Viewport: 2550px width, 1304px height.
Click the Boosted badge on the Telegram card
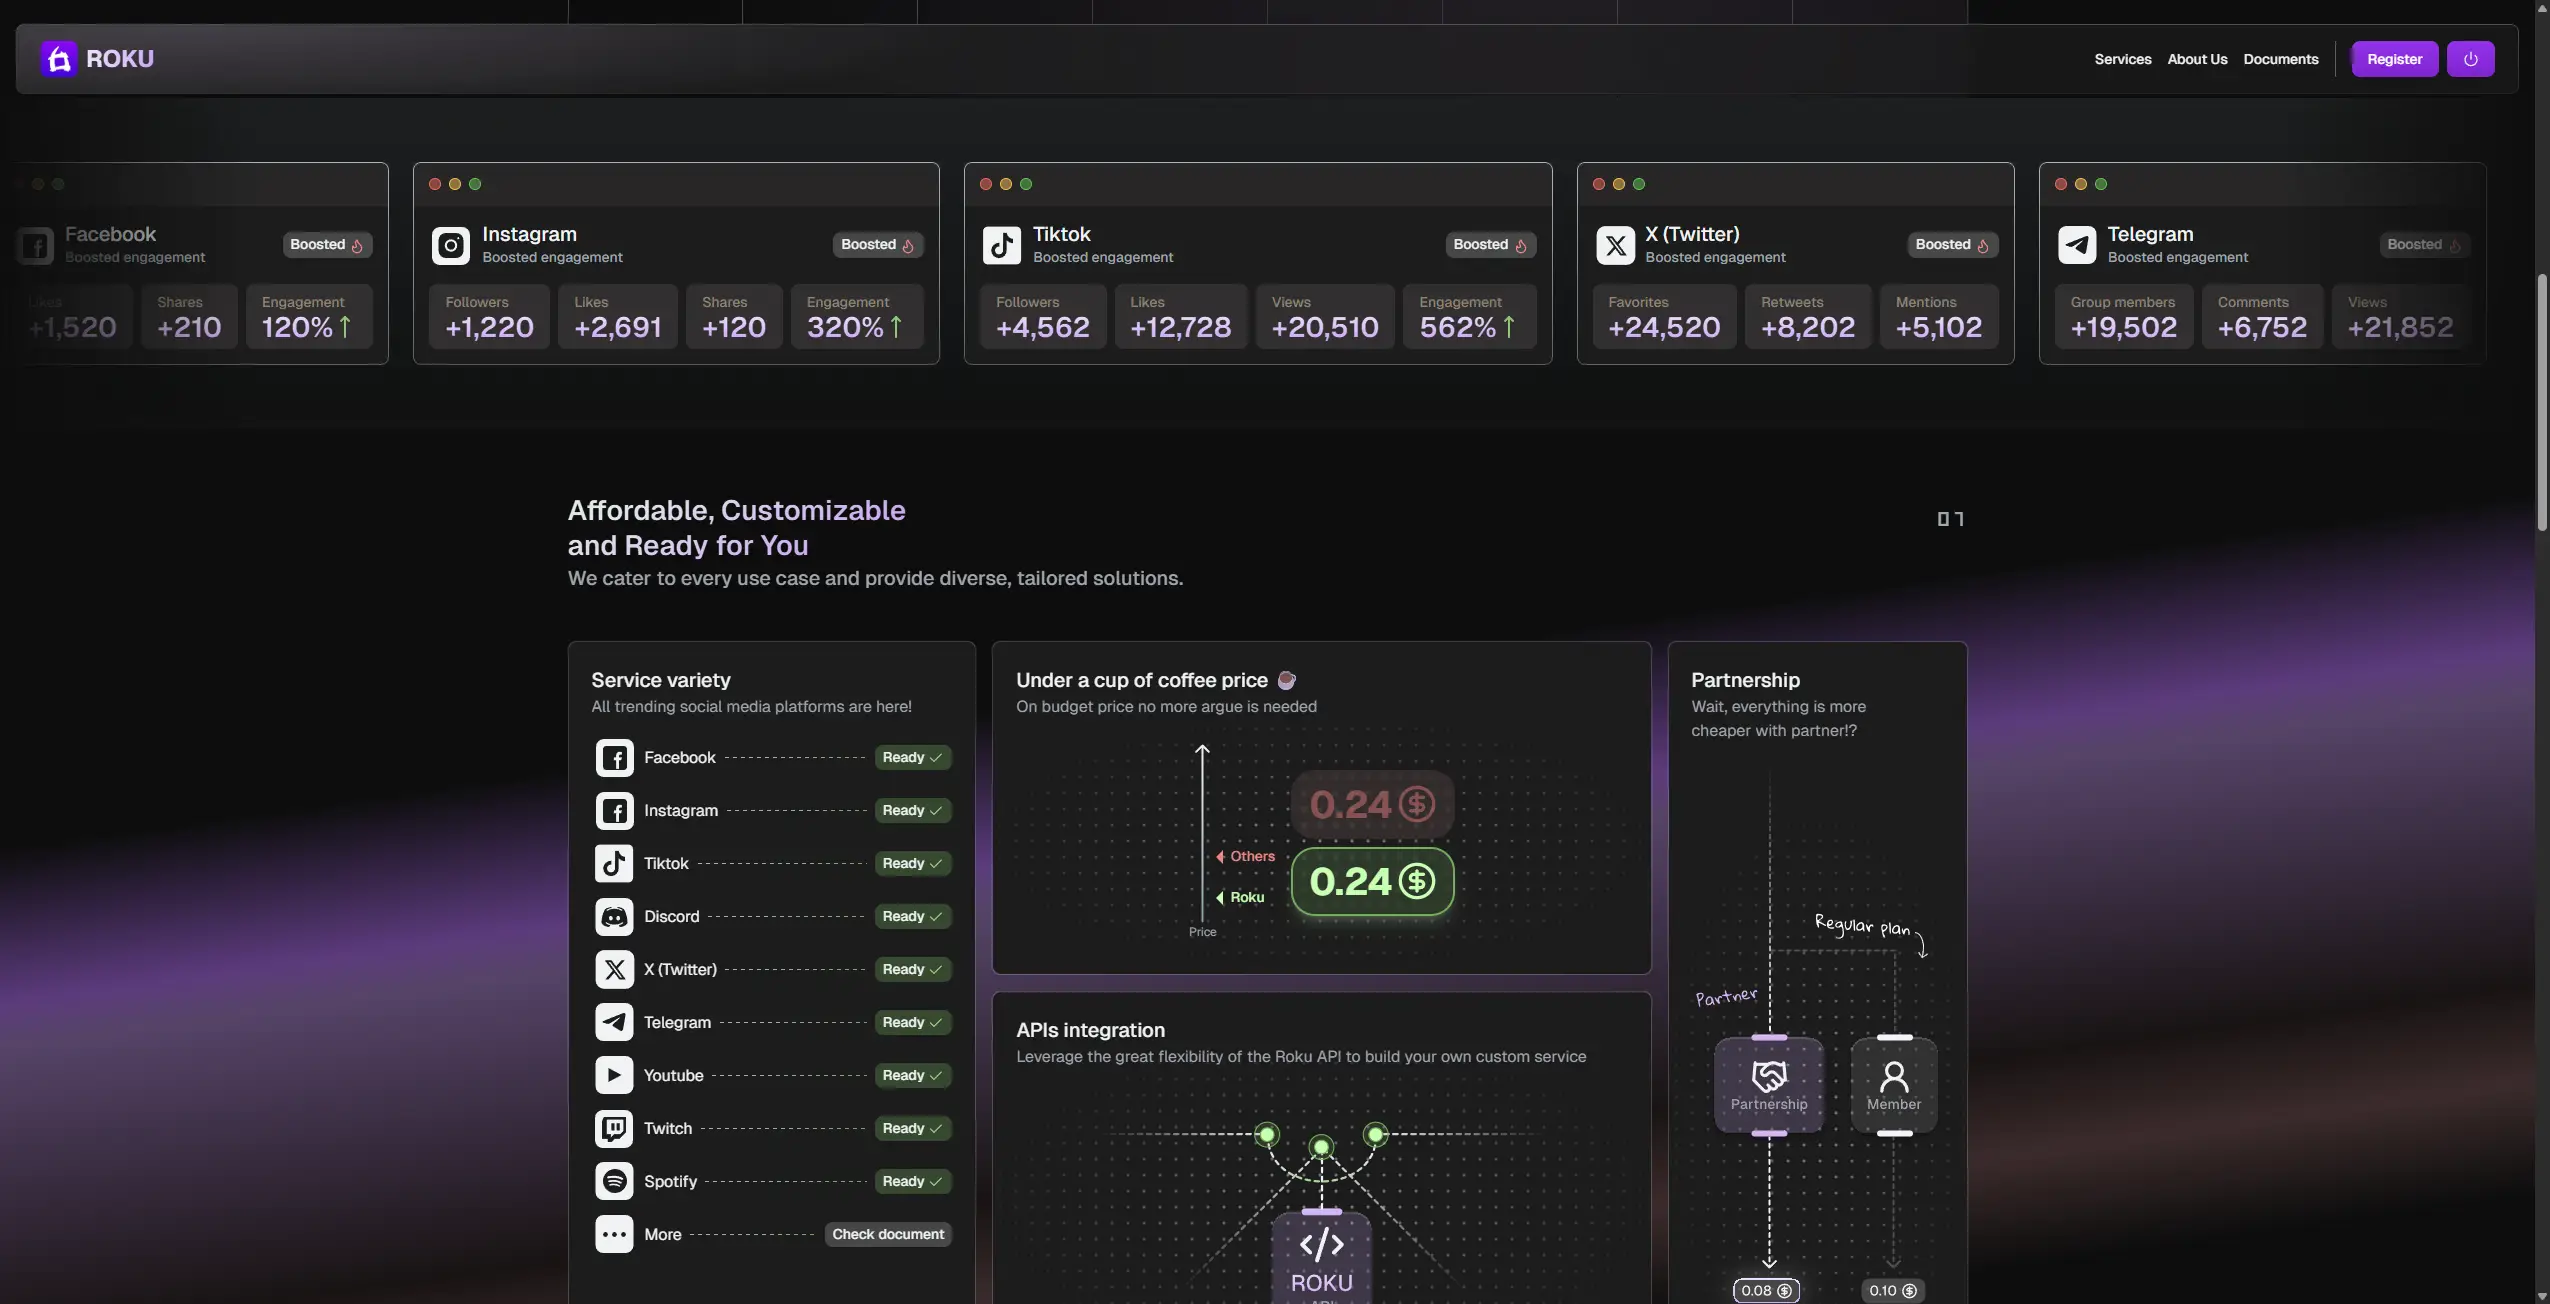[x=2424, y=245]
